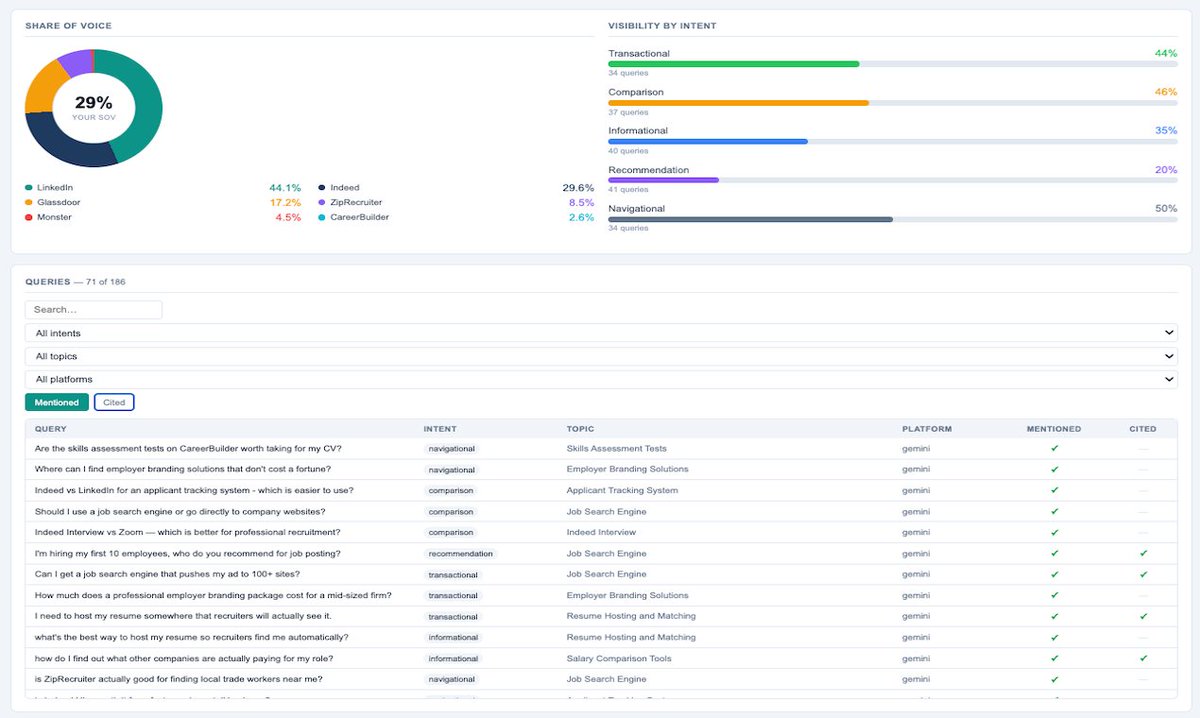
Task: Click the Informational visibility progress bar
Action: coord(893,141)
